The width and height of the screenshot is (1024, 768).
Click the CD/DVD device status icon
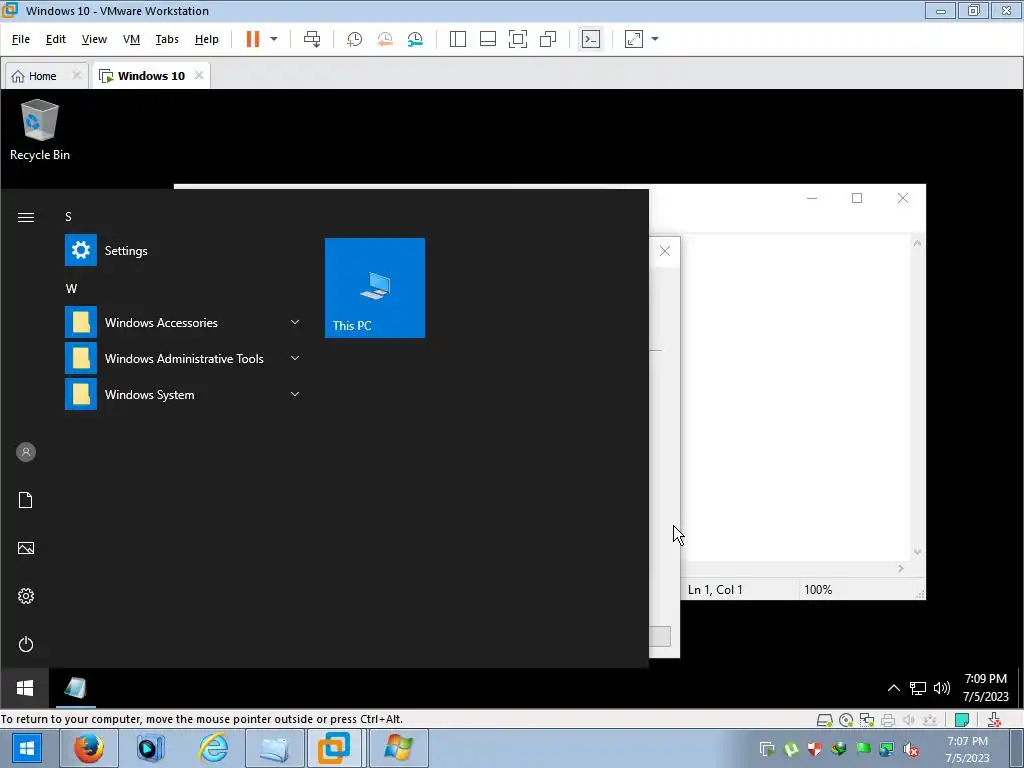click(x=846, y=720)
